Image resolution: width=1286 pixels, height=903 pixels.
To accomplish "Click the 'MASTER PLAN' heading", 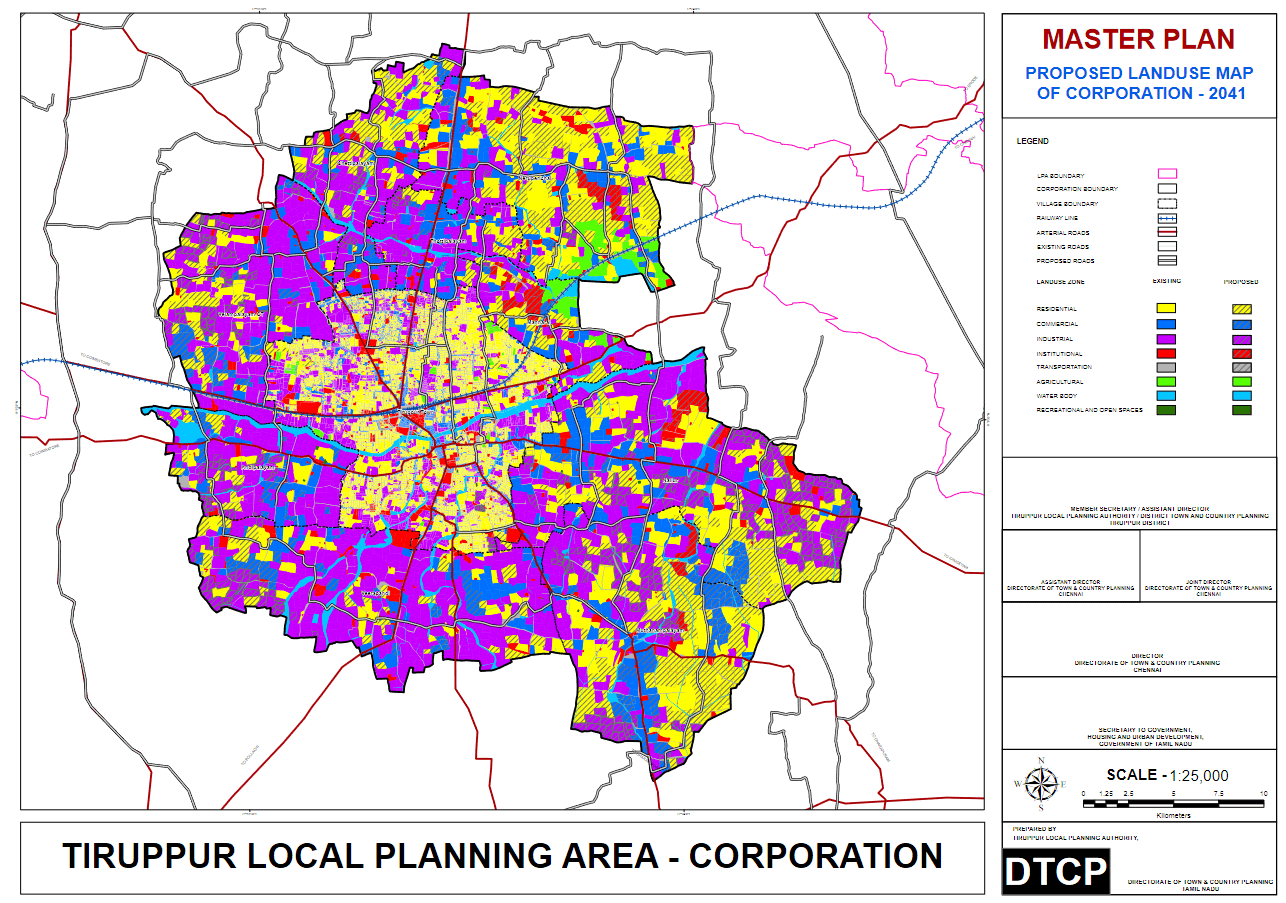I will pos(1138,39).
